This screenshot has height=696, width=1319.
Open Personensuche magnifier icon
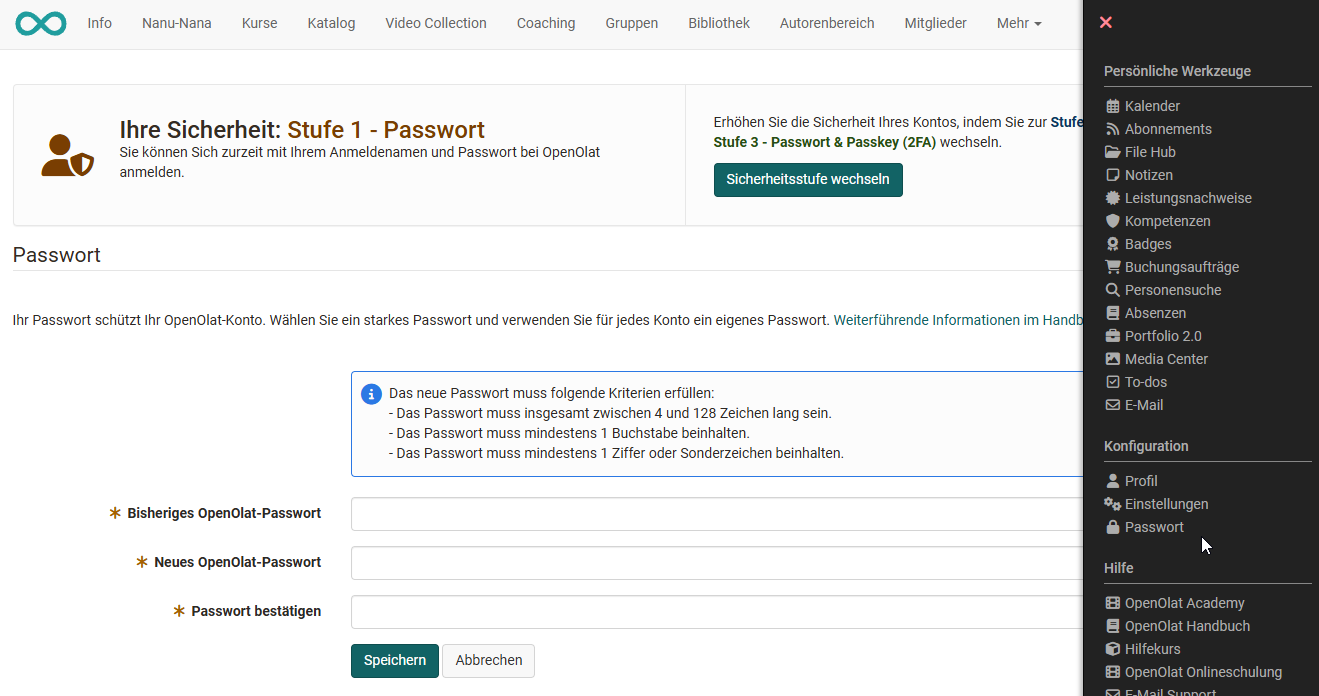click(x=1112, y=290)
